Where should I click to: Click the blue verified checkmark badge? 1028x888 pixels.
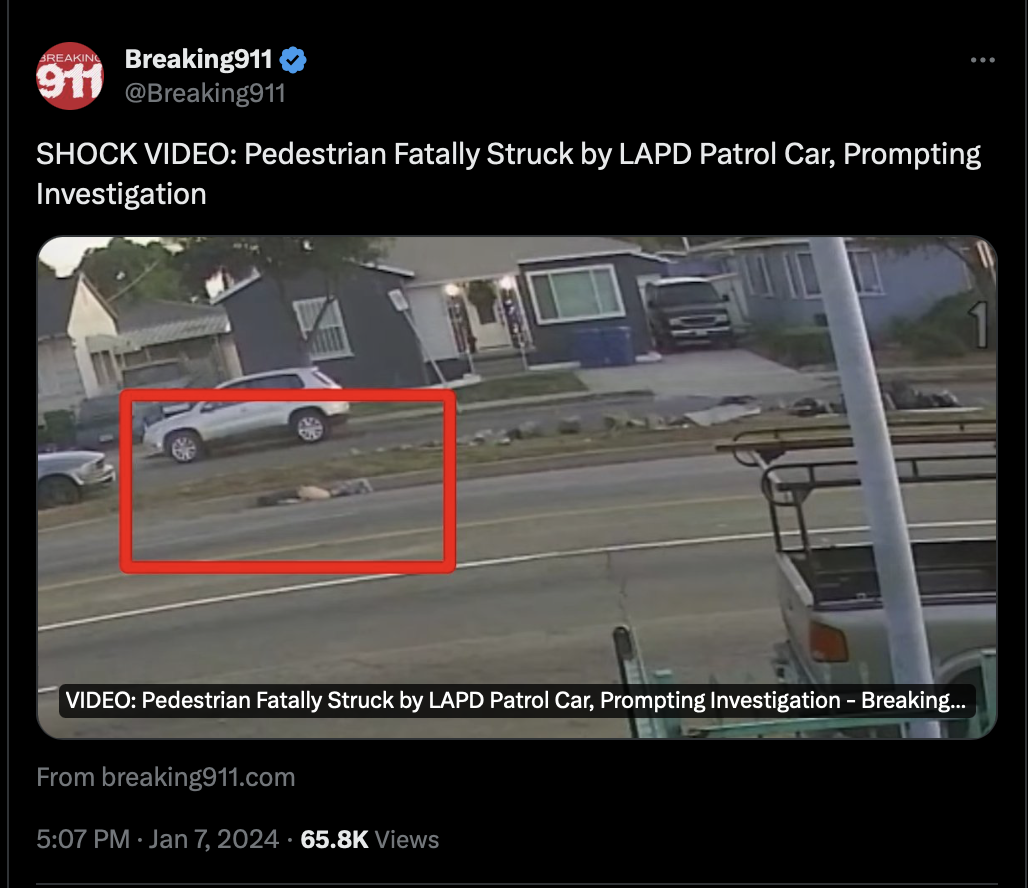(x=292, y=60)
